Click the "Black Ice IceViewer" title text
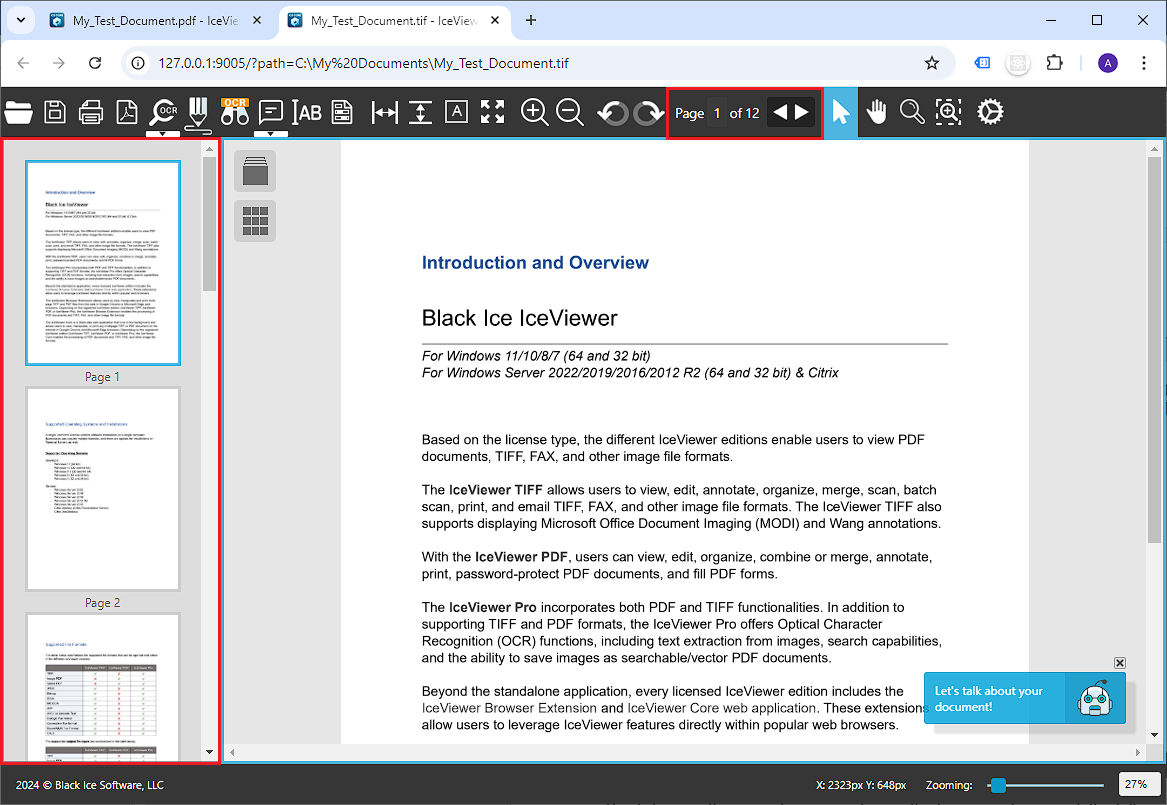The image size is (1167, 805). coord(519,318)
